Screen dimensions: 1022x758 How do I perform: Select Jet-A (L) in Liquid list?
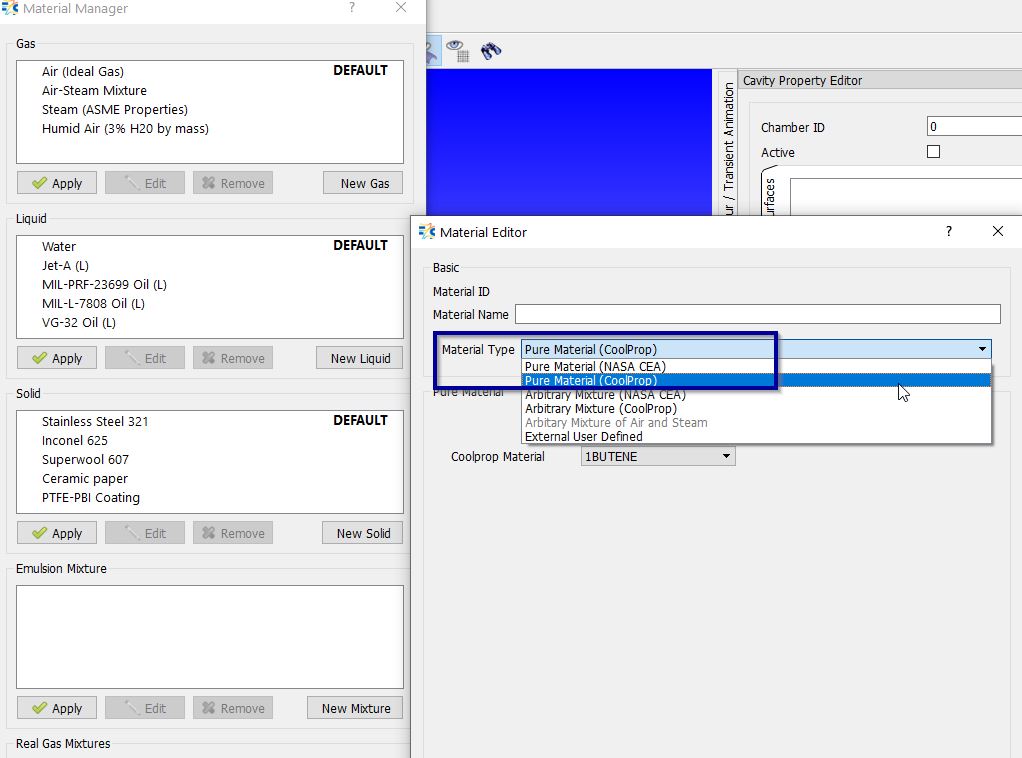point(65,265)
